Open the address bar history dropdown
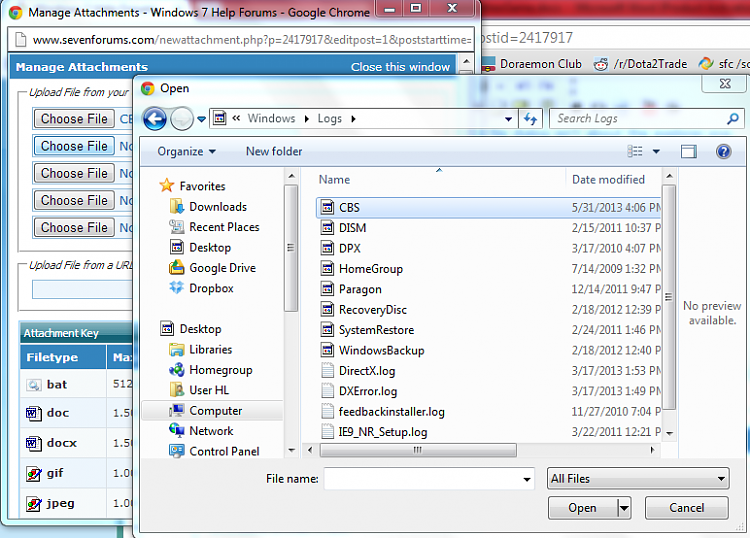Screen dimensions: 750x538 click(x=508, y=119)
